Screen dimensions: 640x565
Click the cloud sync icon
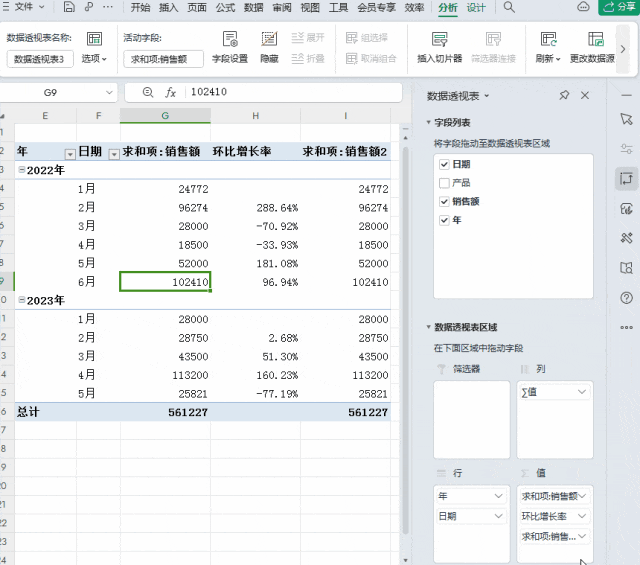point(583,7)
